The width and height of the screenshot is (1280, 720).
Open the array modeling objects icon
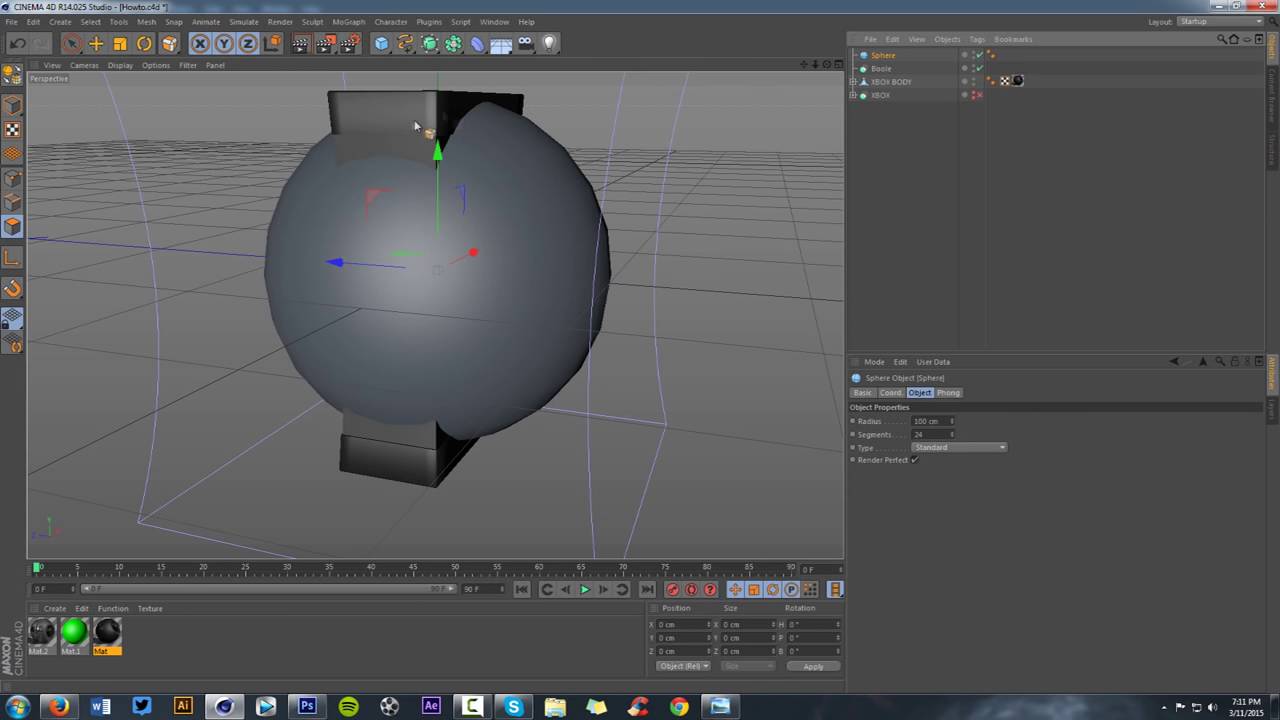(454, 43)
